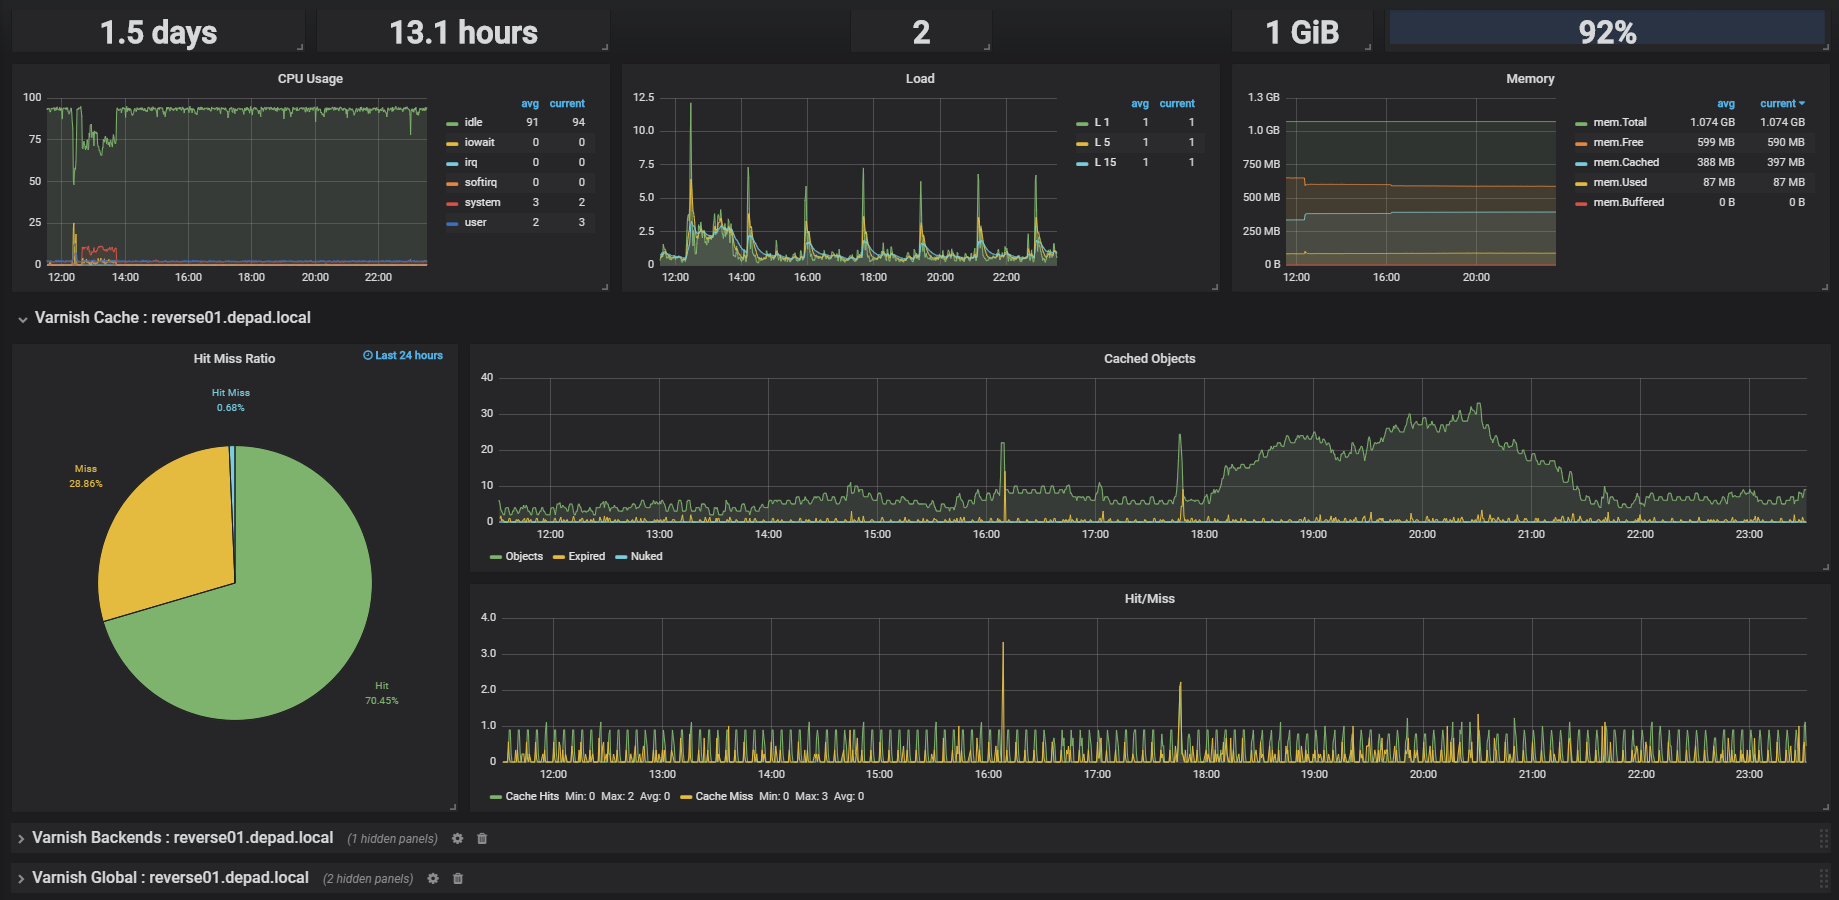The image size is (1839, 900).
Task: Toggle the Expired series in Cached Objects
Action: pos(586,556)
